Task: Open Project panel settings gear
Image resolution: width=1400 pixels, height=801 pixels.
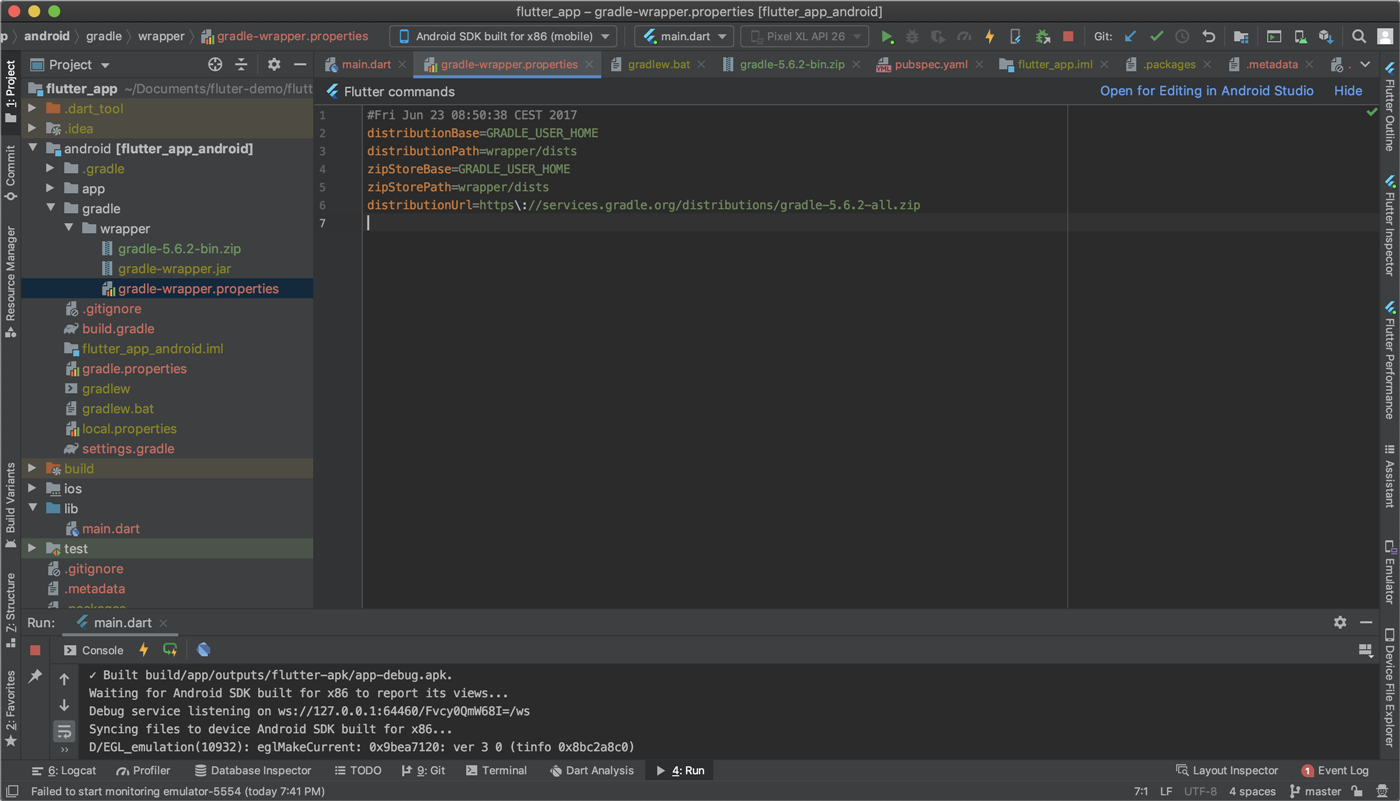Action: (274, 65)
